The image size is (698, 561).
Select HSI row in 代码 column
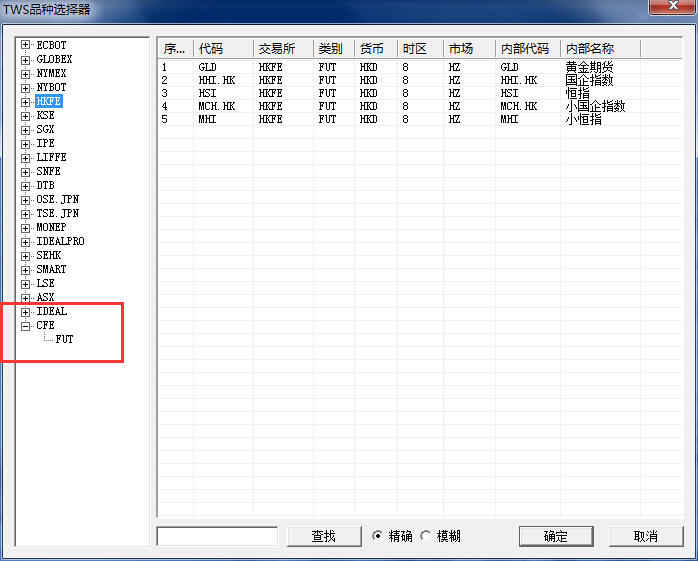[x=207, y=93]
